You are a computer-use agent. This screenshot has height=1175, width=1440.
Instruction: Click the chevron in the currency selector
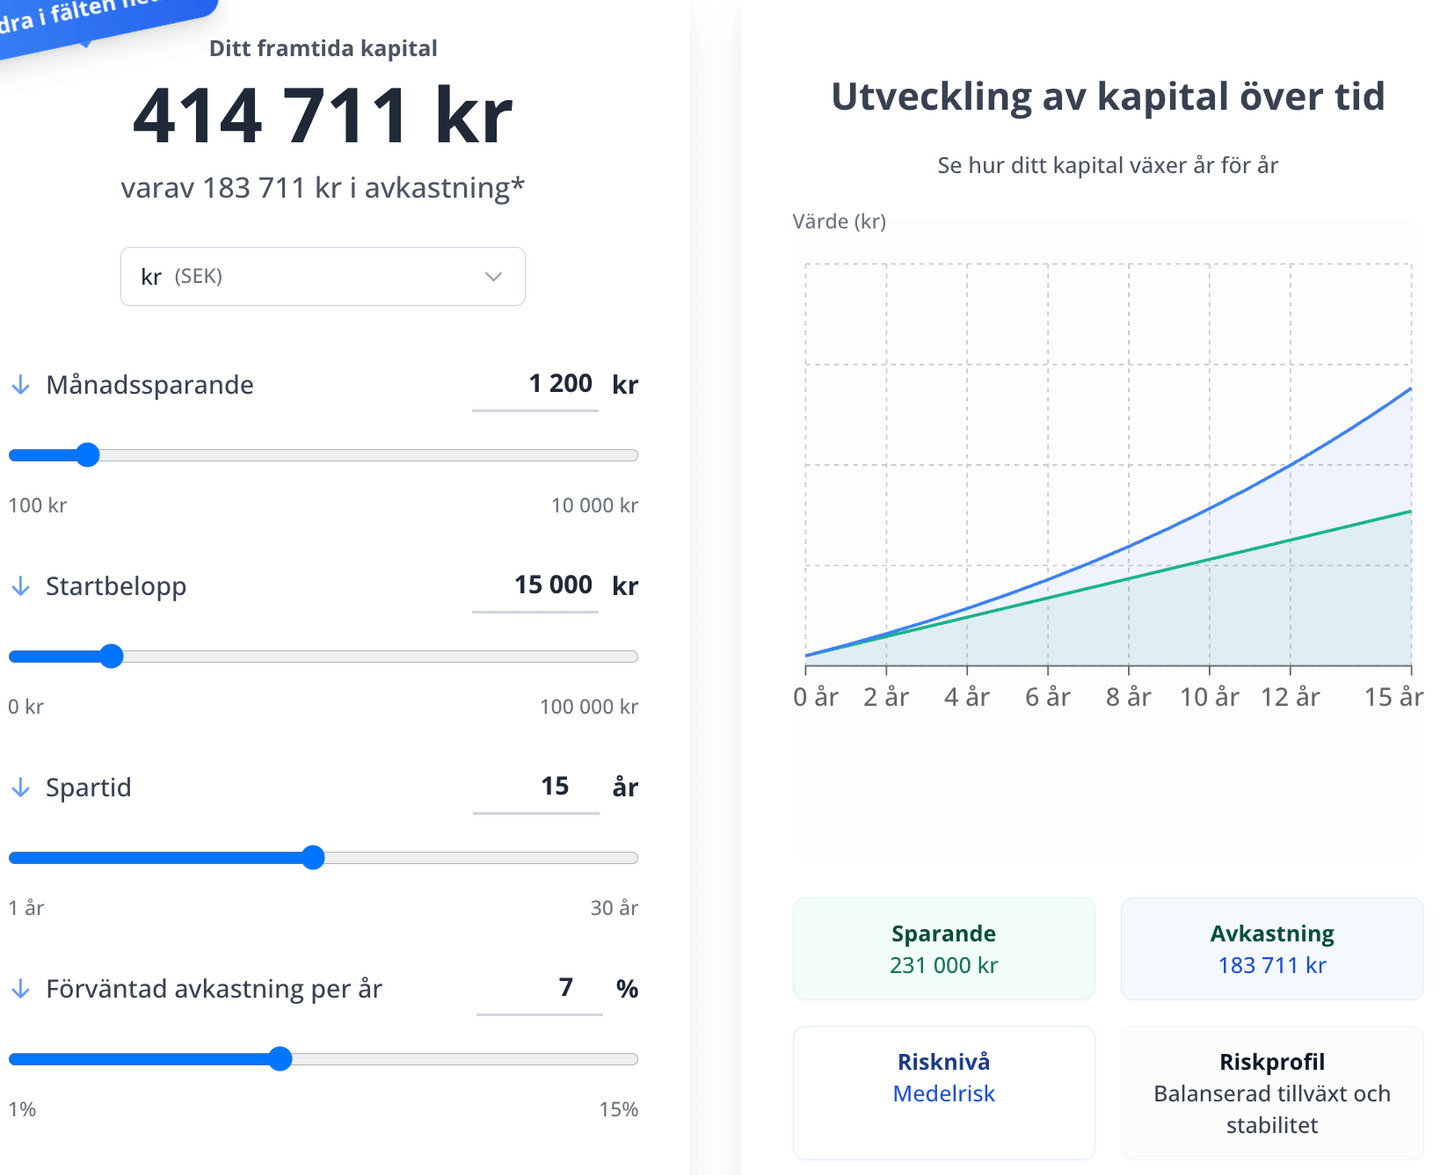[x=493, y=277]
